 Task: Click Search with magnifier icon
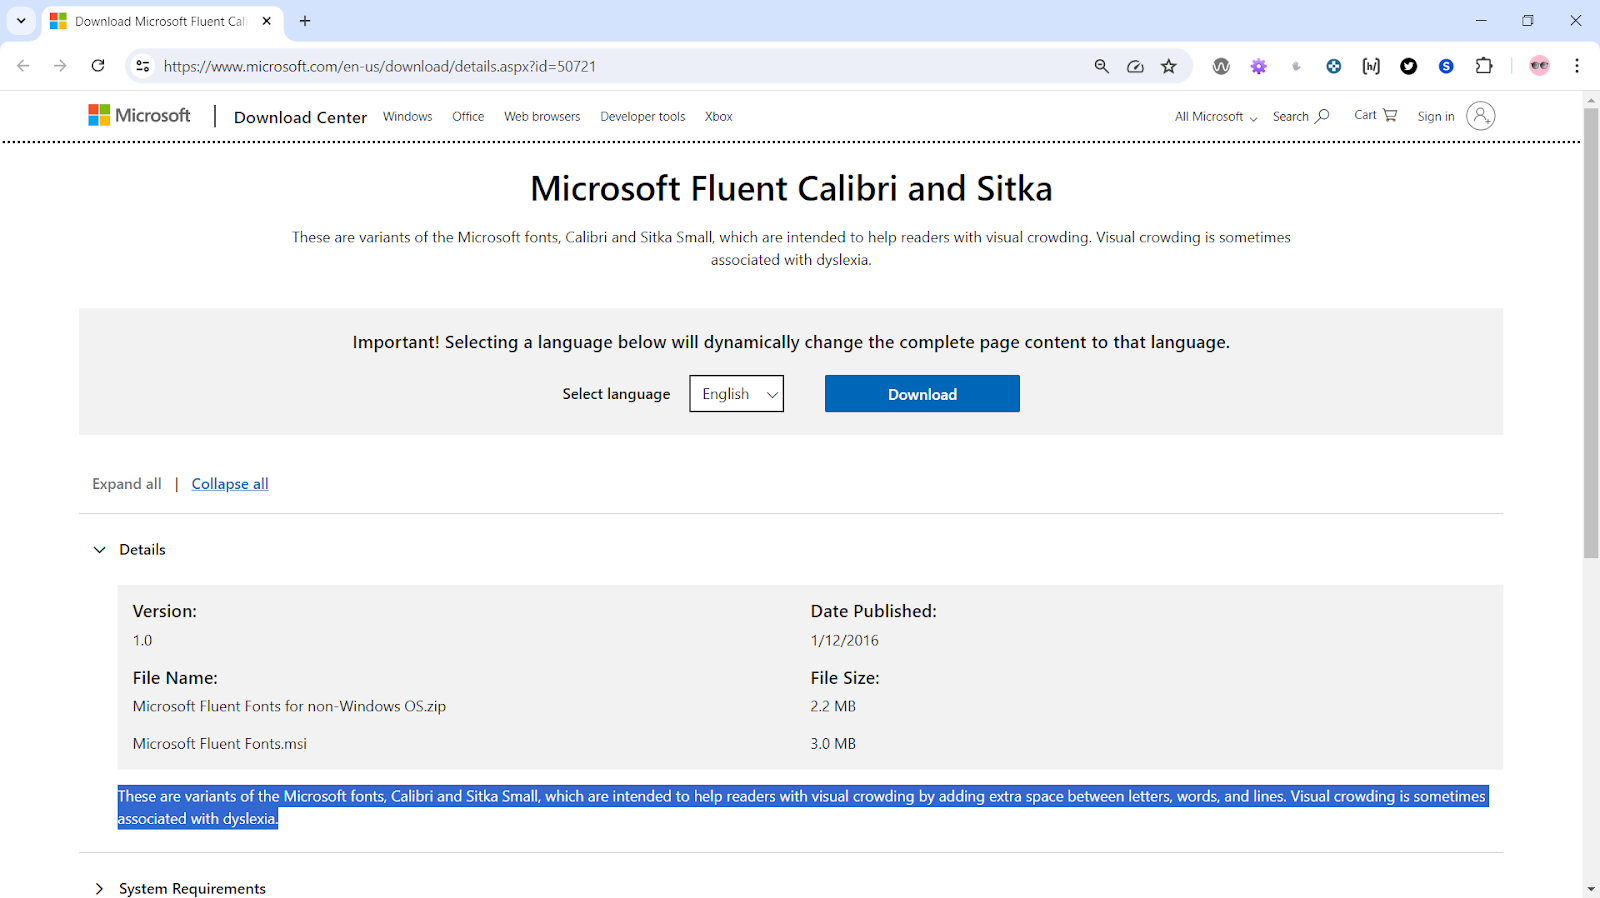[x=1301, y=116]
